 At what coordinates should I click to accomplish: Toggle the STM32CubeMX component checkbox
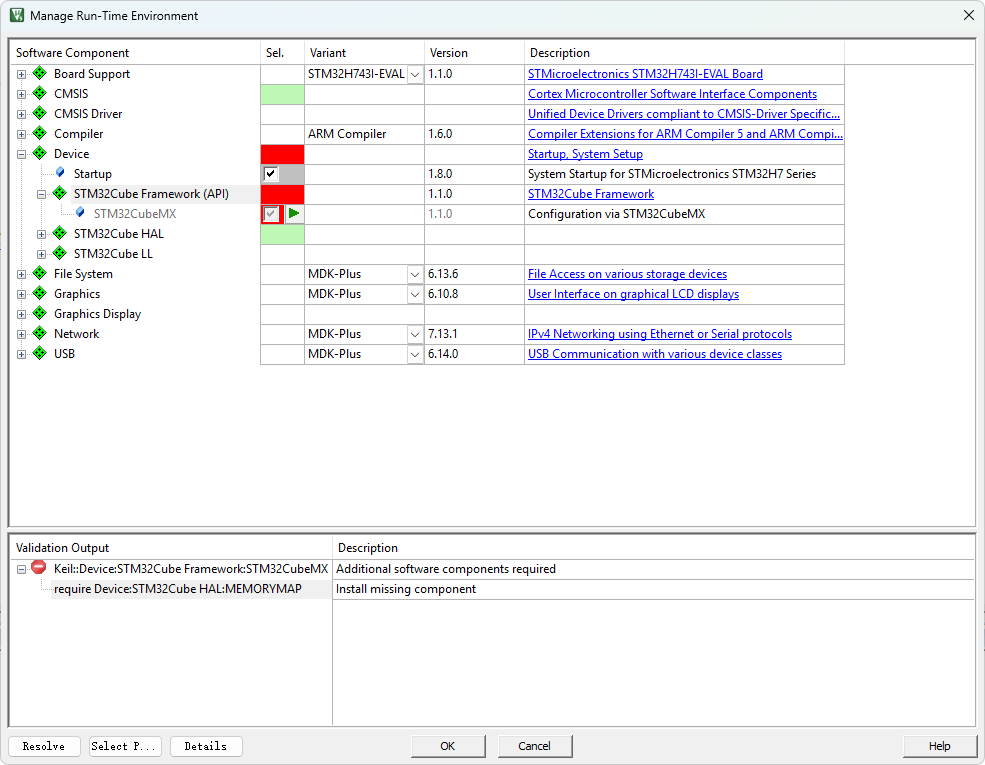click(271, 214)
